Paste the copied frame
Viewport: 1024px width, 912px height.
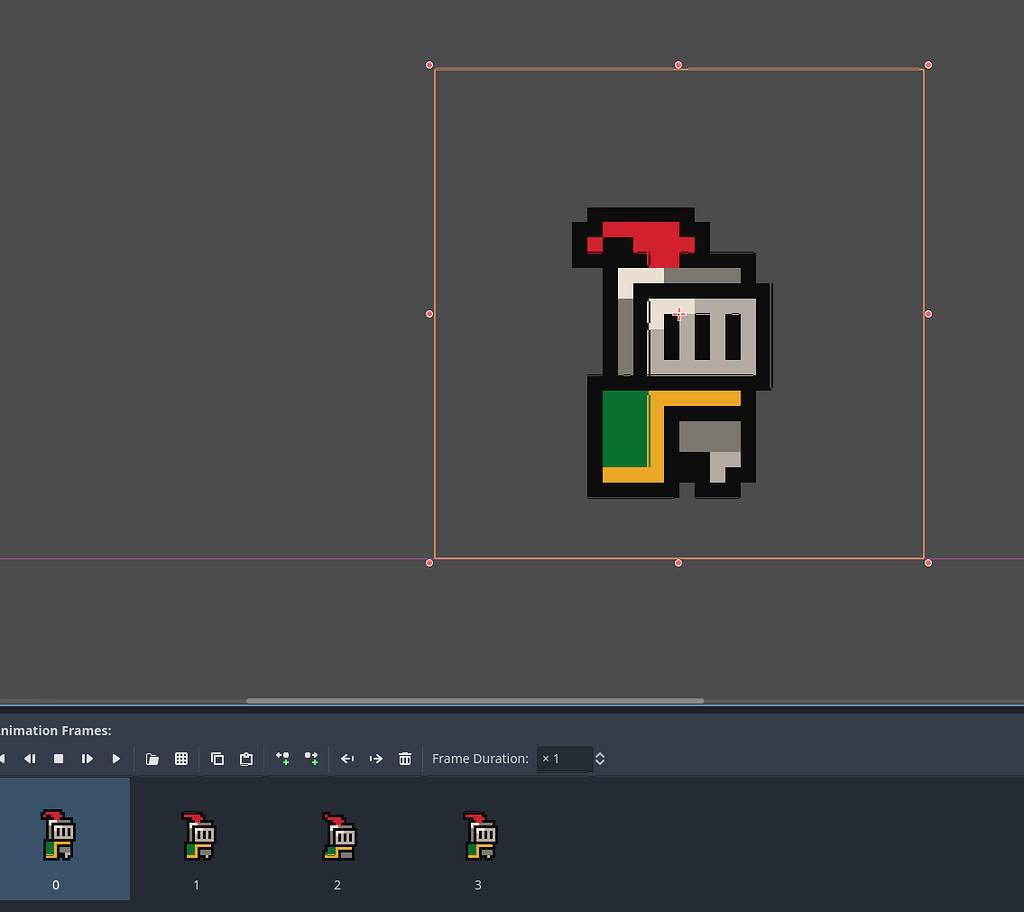point(246,759)
